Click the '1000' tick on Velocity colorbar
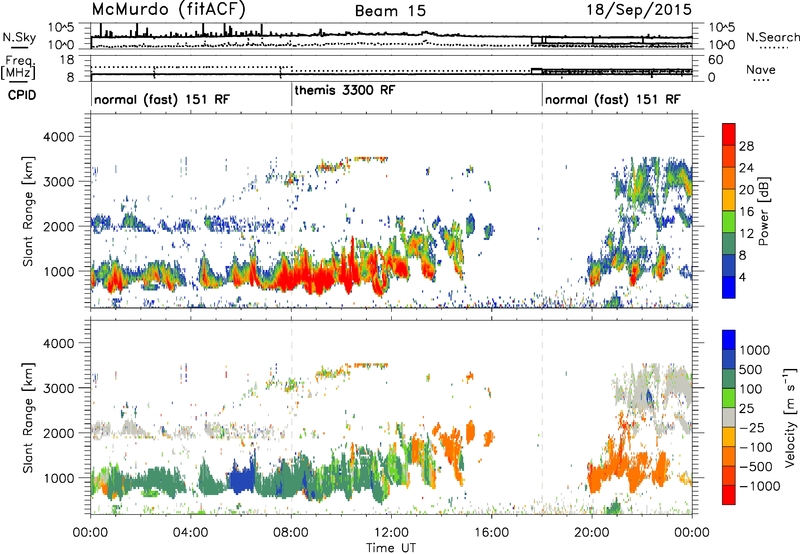Screen dimensions: 800x554 pos(755,350)
